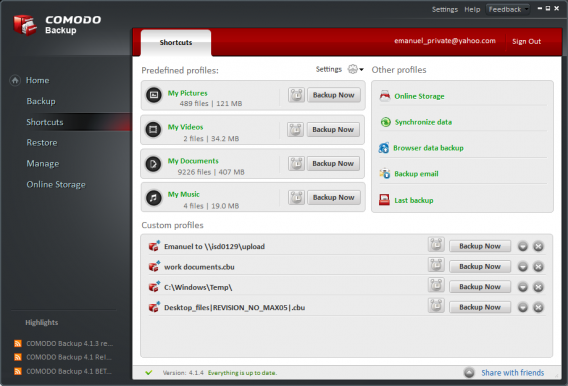Click Backup Now for My Videos
This screenshot has width=568, height=386.
[333, 130]
